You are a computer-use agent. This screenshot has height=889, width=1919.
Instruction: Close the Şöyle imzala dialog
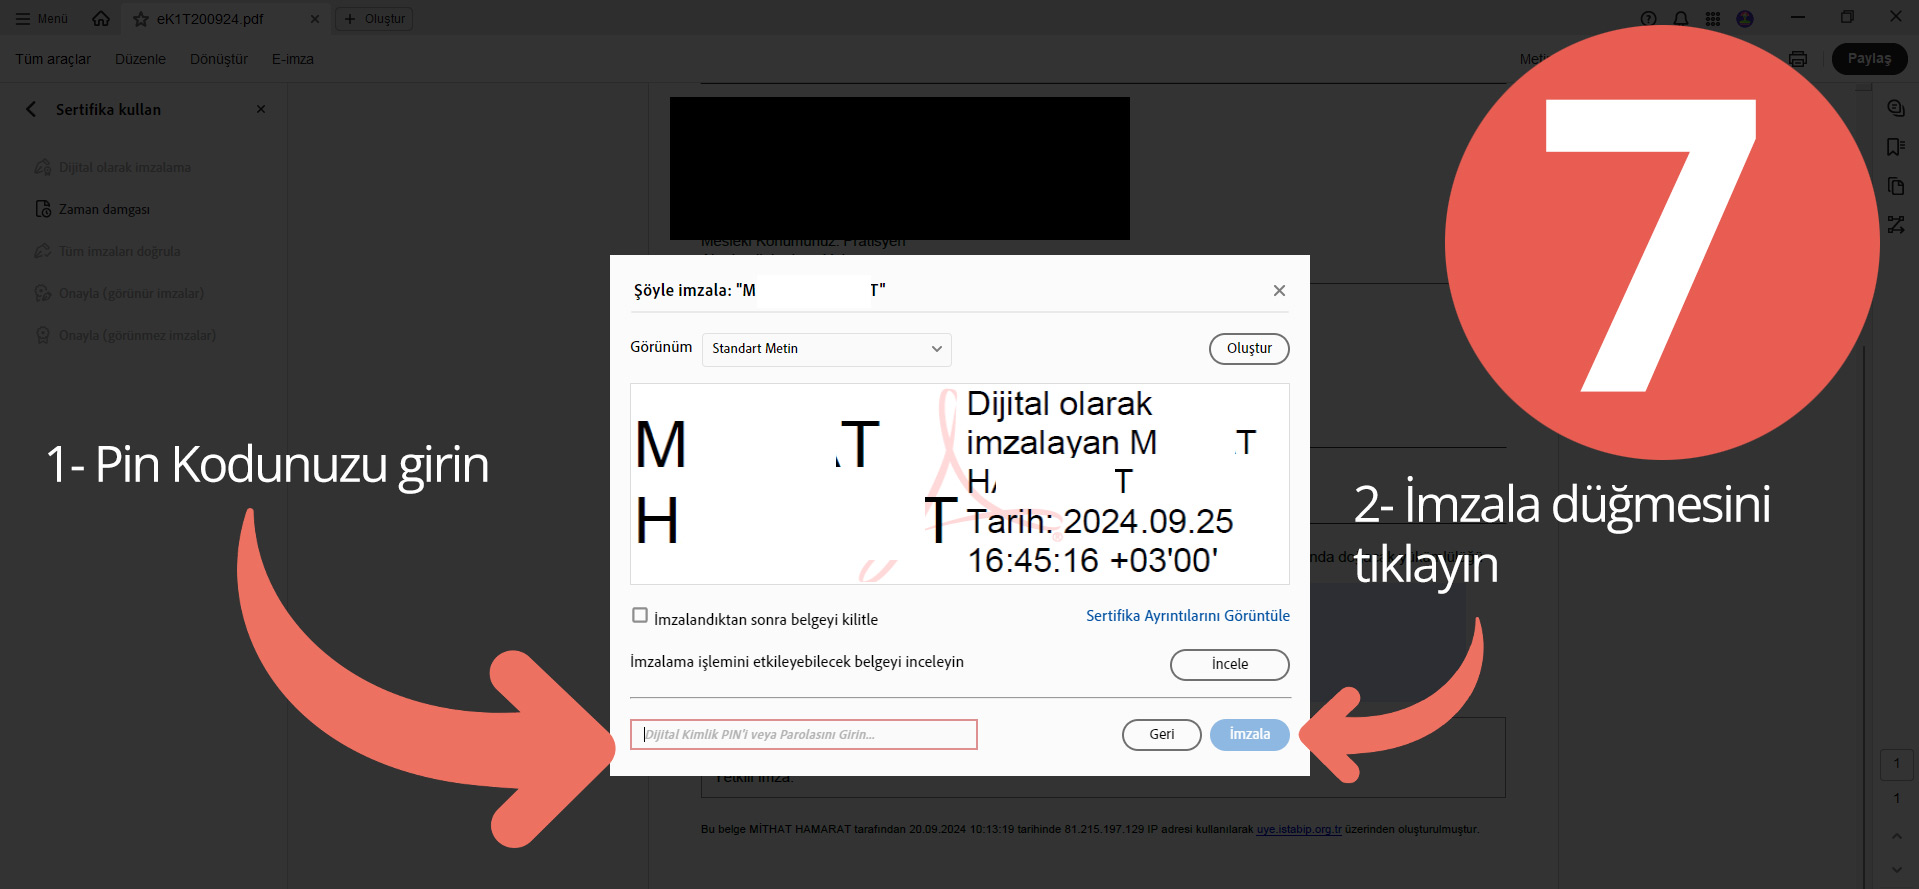click(1279, 290)
